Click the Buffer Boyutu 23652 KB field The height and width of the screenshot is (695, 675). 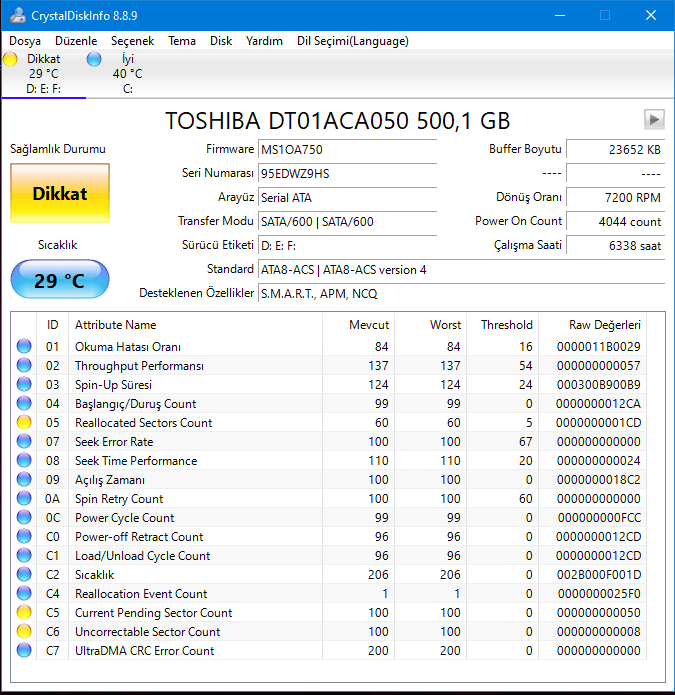(x=615, y=149)
